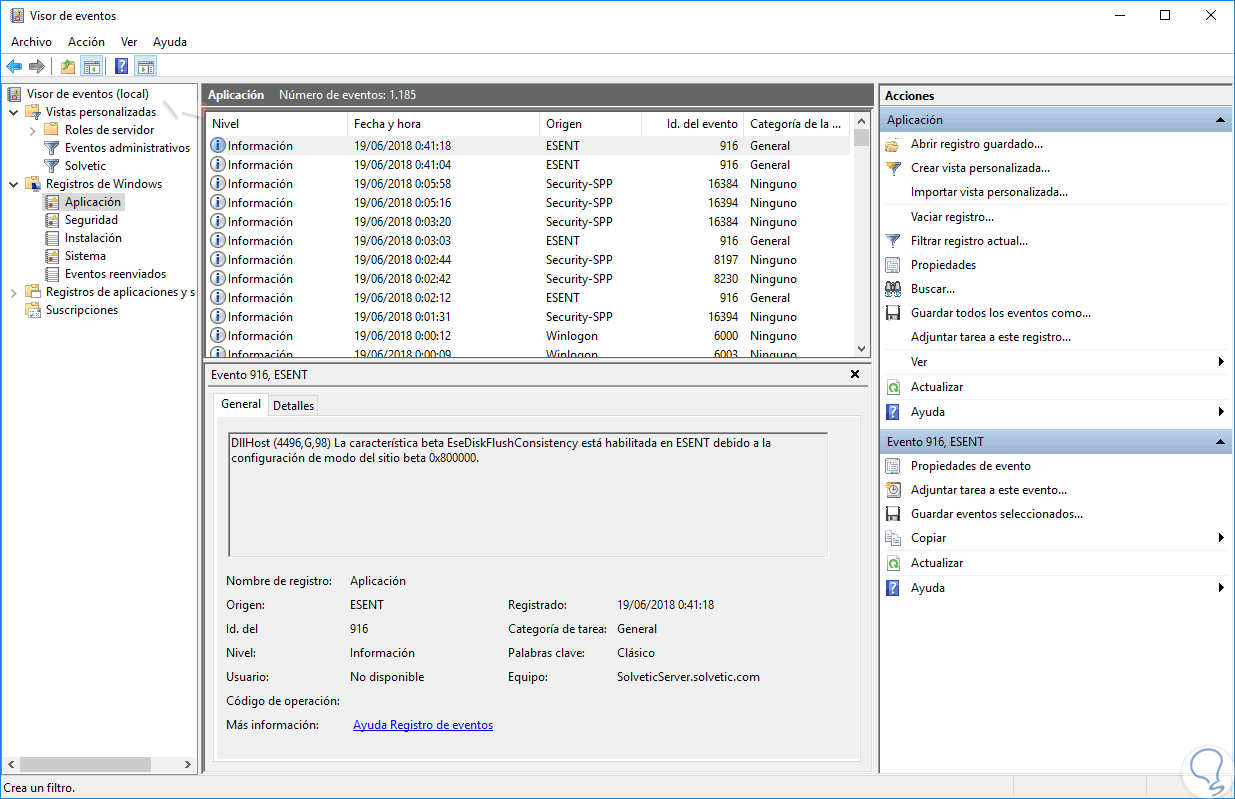Select the Seguridad log in the tree
This screenshot has height=799, width=1235.
click(91, 220)
